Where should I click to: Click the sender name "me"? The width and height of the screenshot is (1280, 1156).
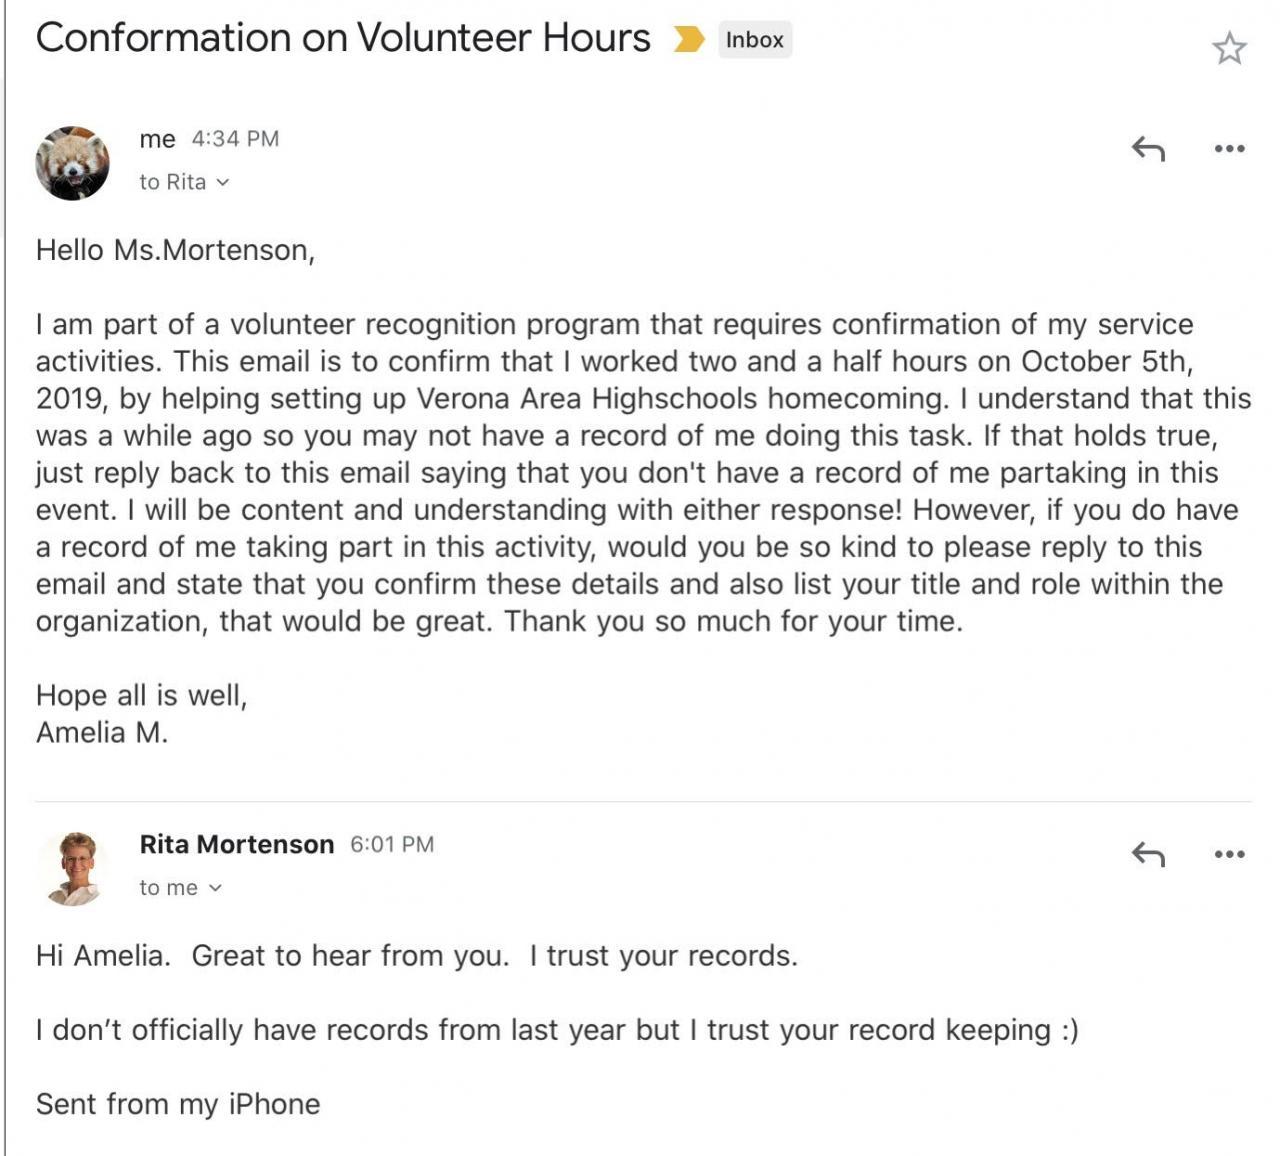(x=157, y=139)
